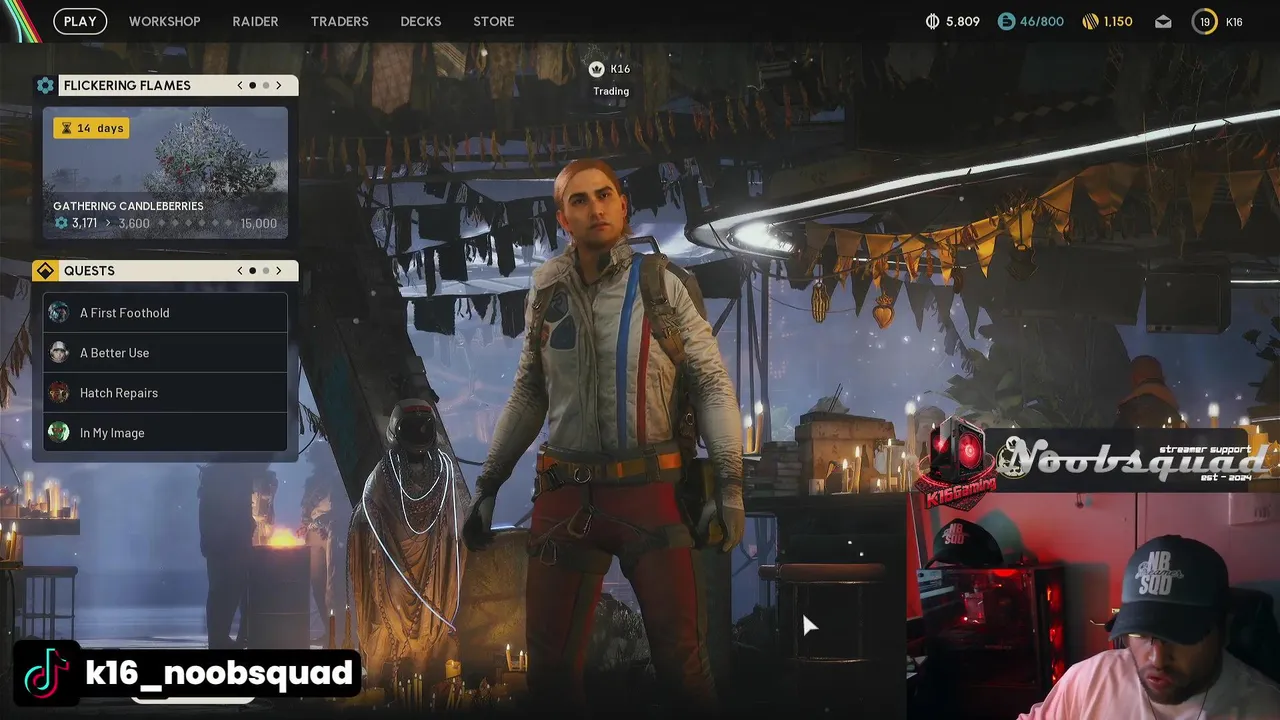The width and height of the screenshot is (1280, 720).
Task: Click the Hatch Repairs trader portrait
Action: pos(59,393)
